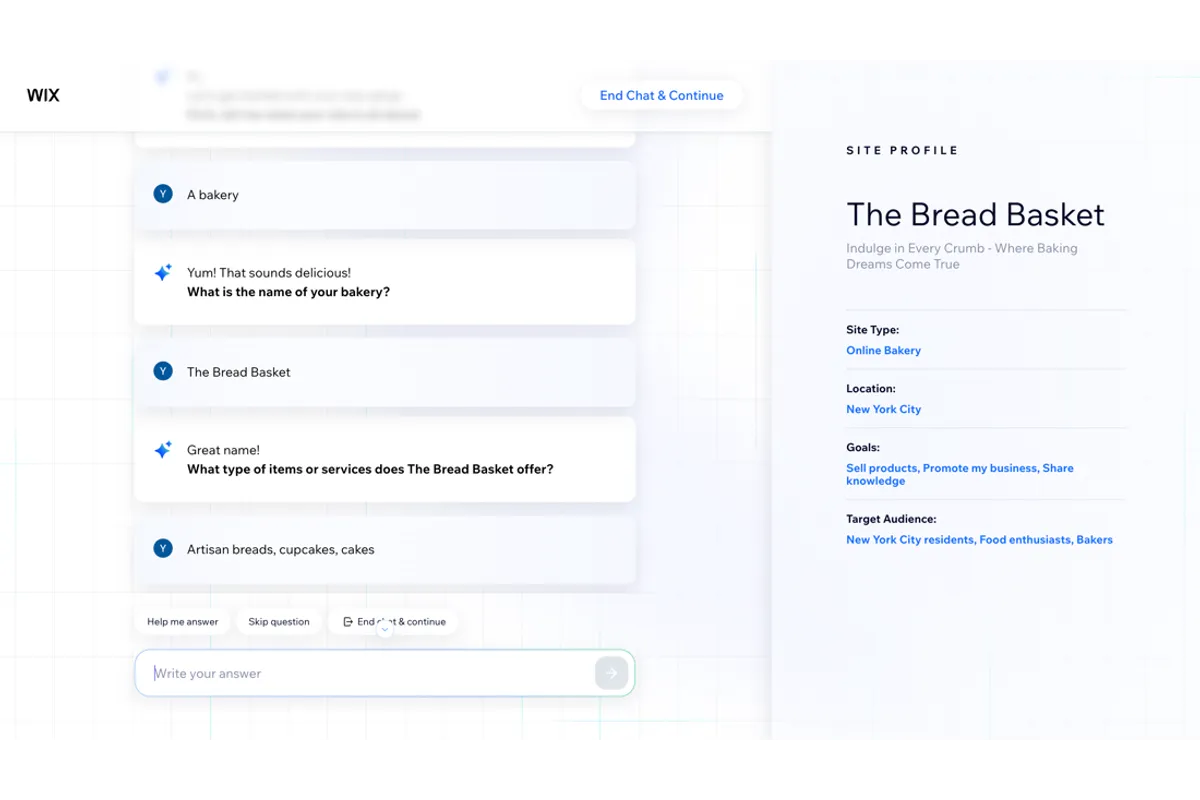
Task: Click the question "What type of items or services"
Action: click(x=370, y=470)
